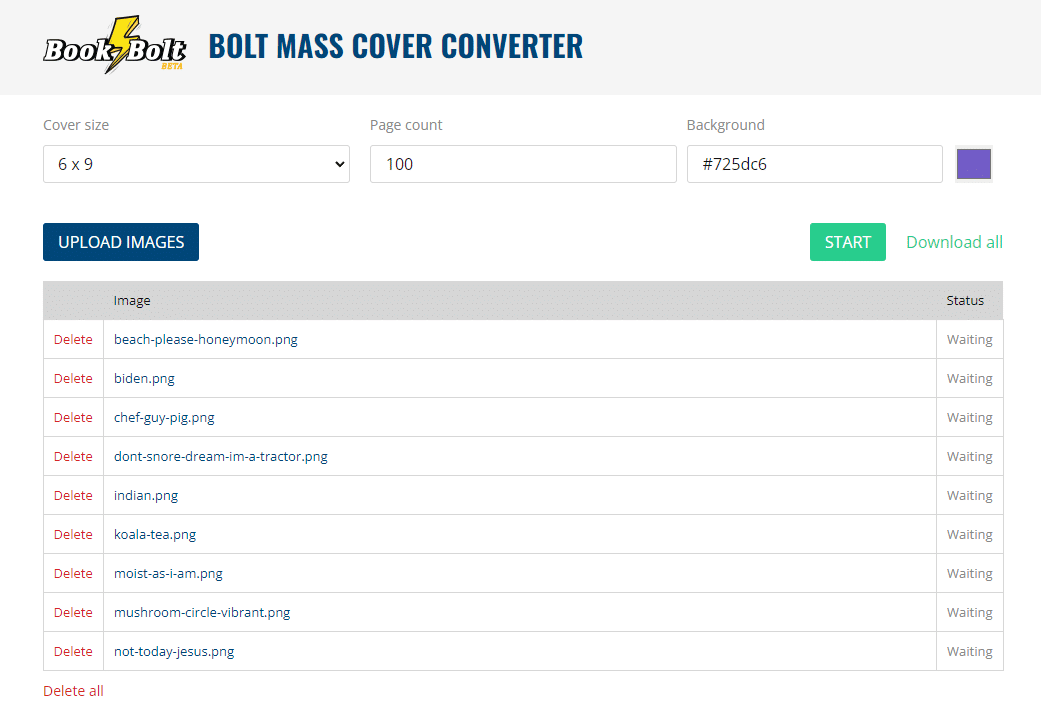Click the UPLOAD IMAGES button
The image size is (1041, 718).
121,242
